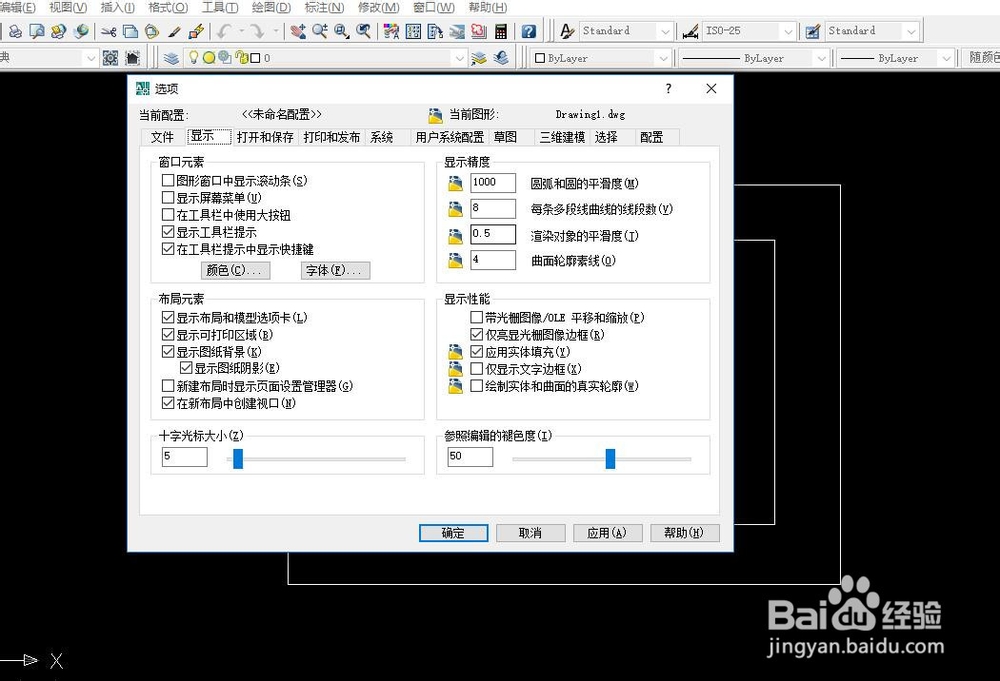Open the Text Style manager icon

click(x=567, y=31)
